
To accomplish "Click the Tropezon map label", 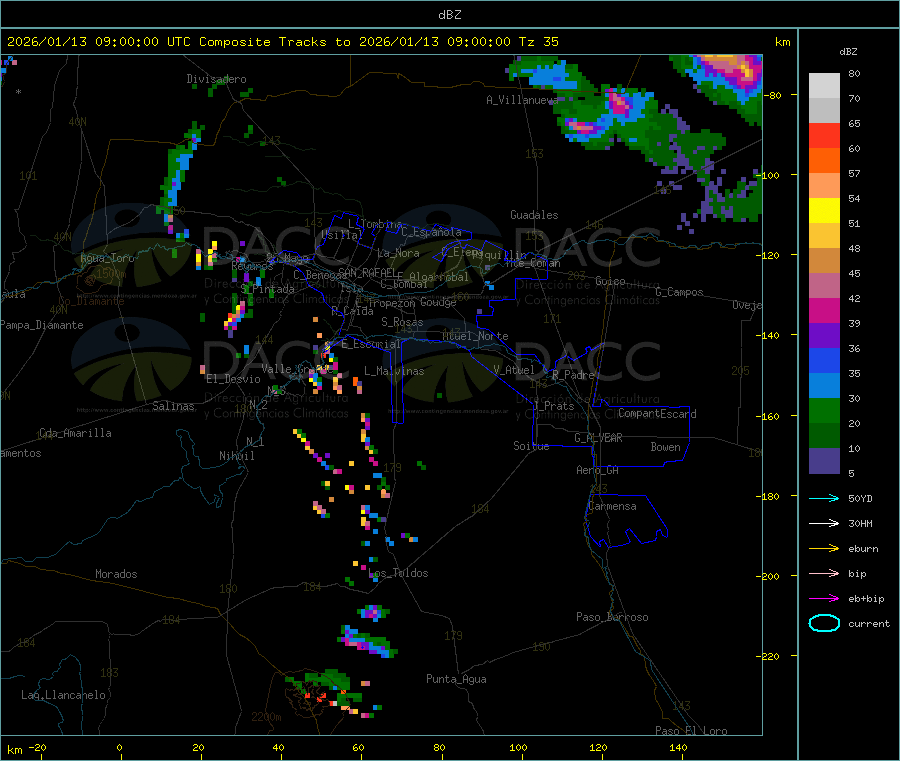I will coord(391,303).
